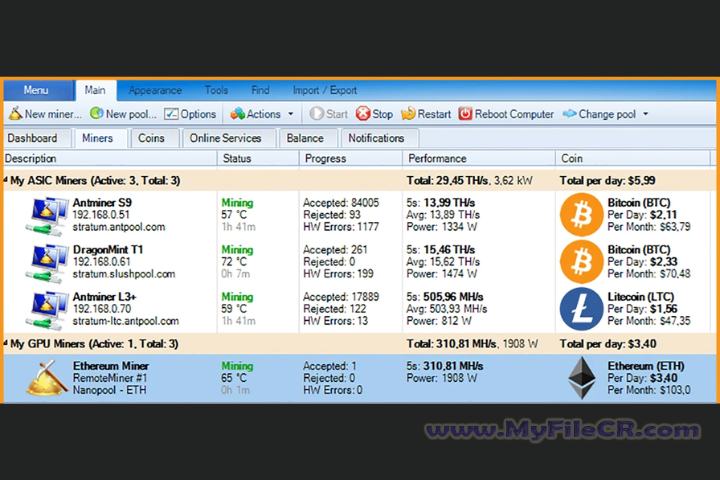Switch to the Appearance ribbon tab
The image size is (720, 480).
point(155,90)
